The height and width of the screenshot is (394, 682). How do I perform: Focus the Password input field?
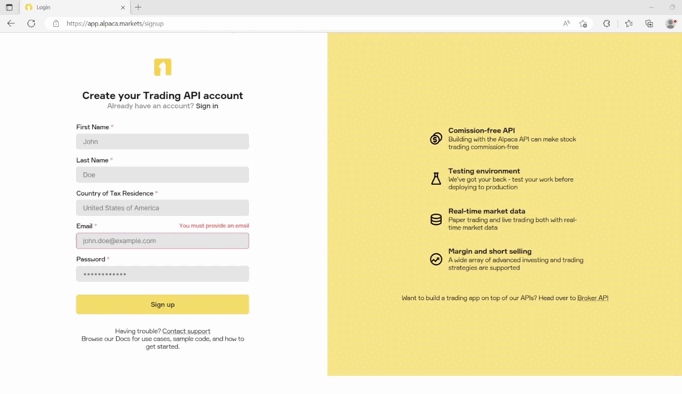tap(163, 274)
